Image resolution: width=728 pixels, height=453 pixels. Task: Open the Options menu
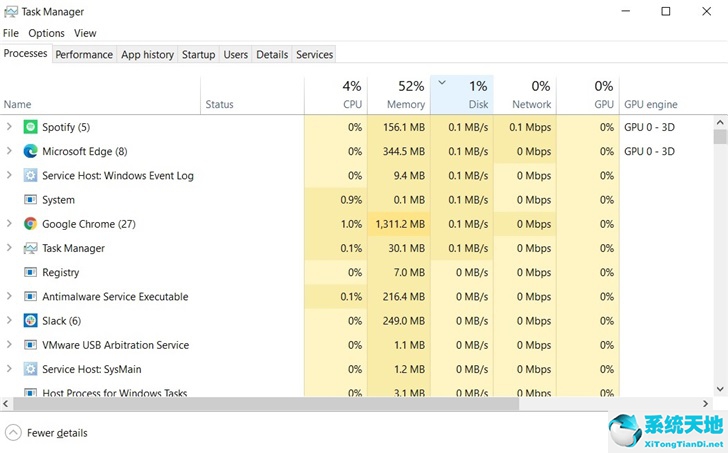pos(46,33)
